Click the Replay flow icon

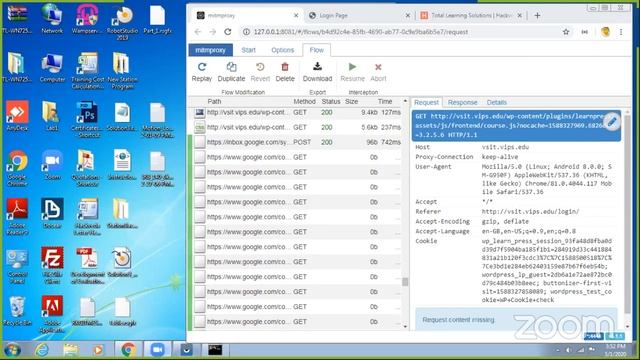click(x=202, y=67)
